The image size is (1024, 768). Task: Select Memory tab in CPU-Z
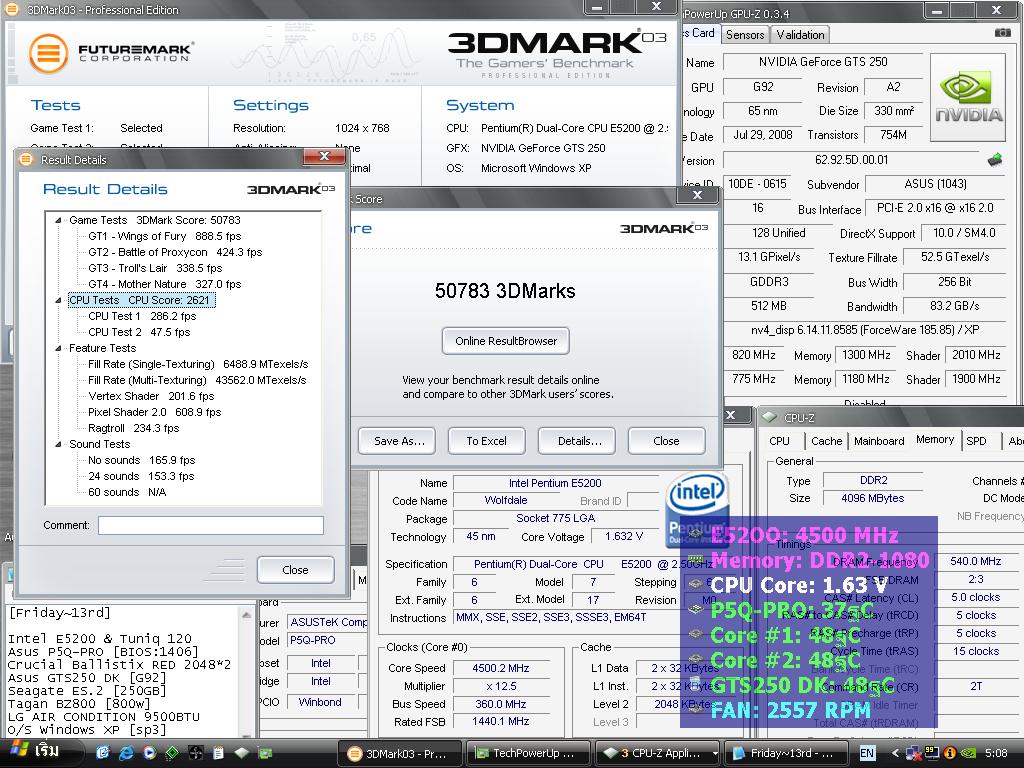pos(935,440)
